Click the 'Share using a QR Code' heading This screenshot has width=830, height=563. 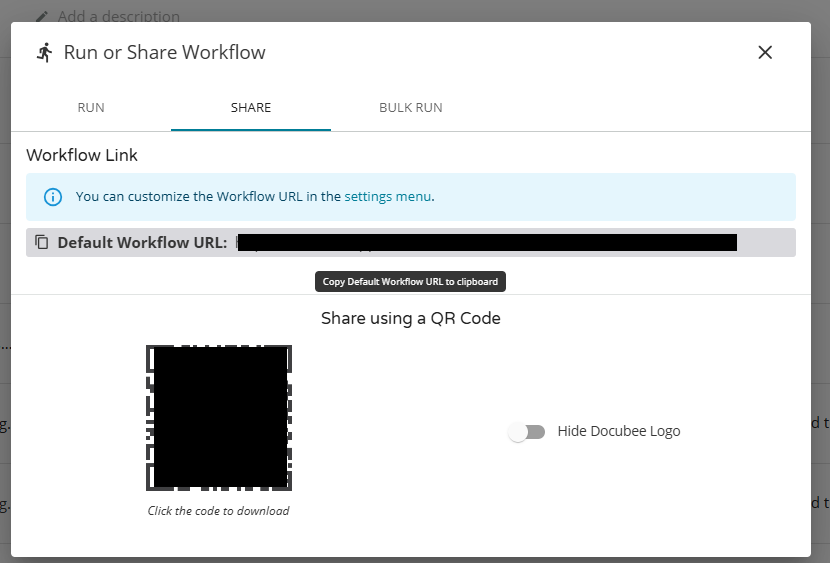pyautogui.click(x=411, y=318)
